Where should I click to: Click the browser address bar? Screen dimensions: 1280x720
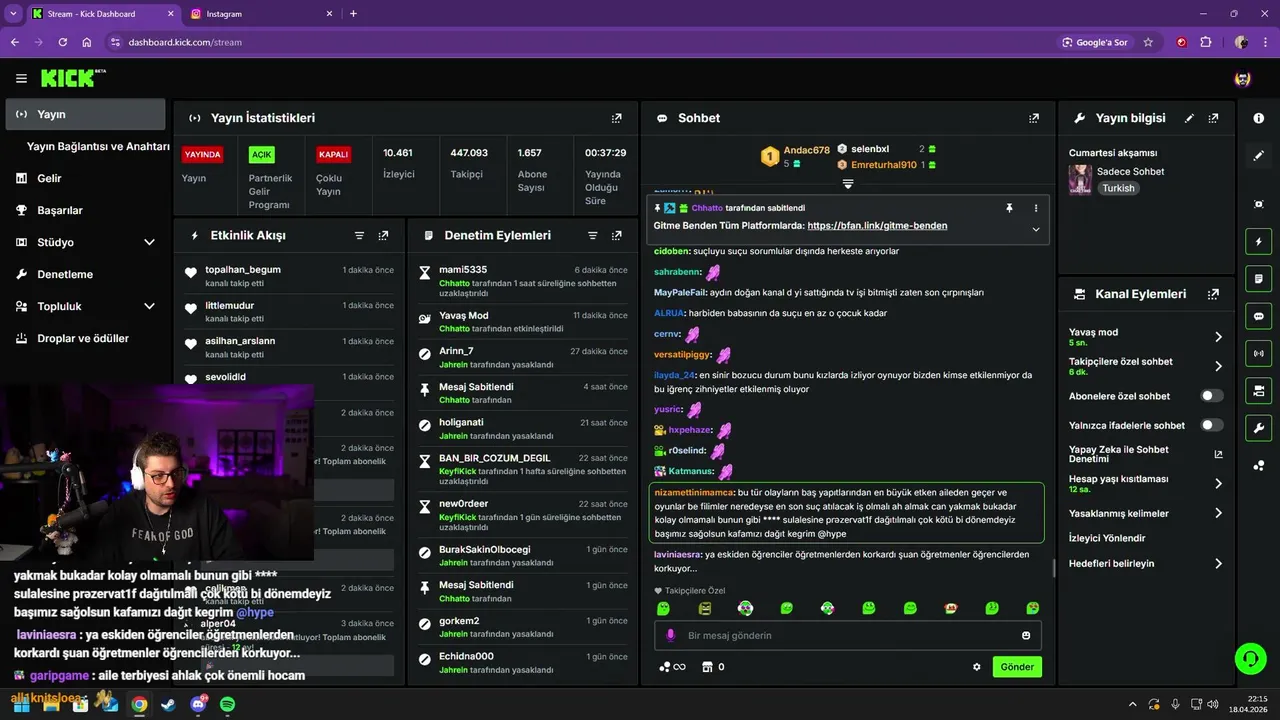[580, 42]
